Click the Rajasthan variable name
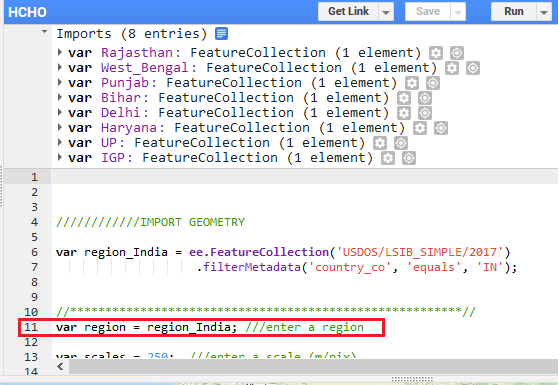 coord(137,53)
